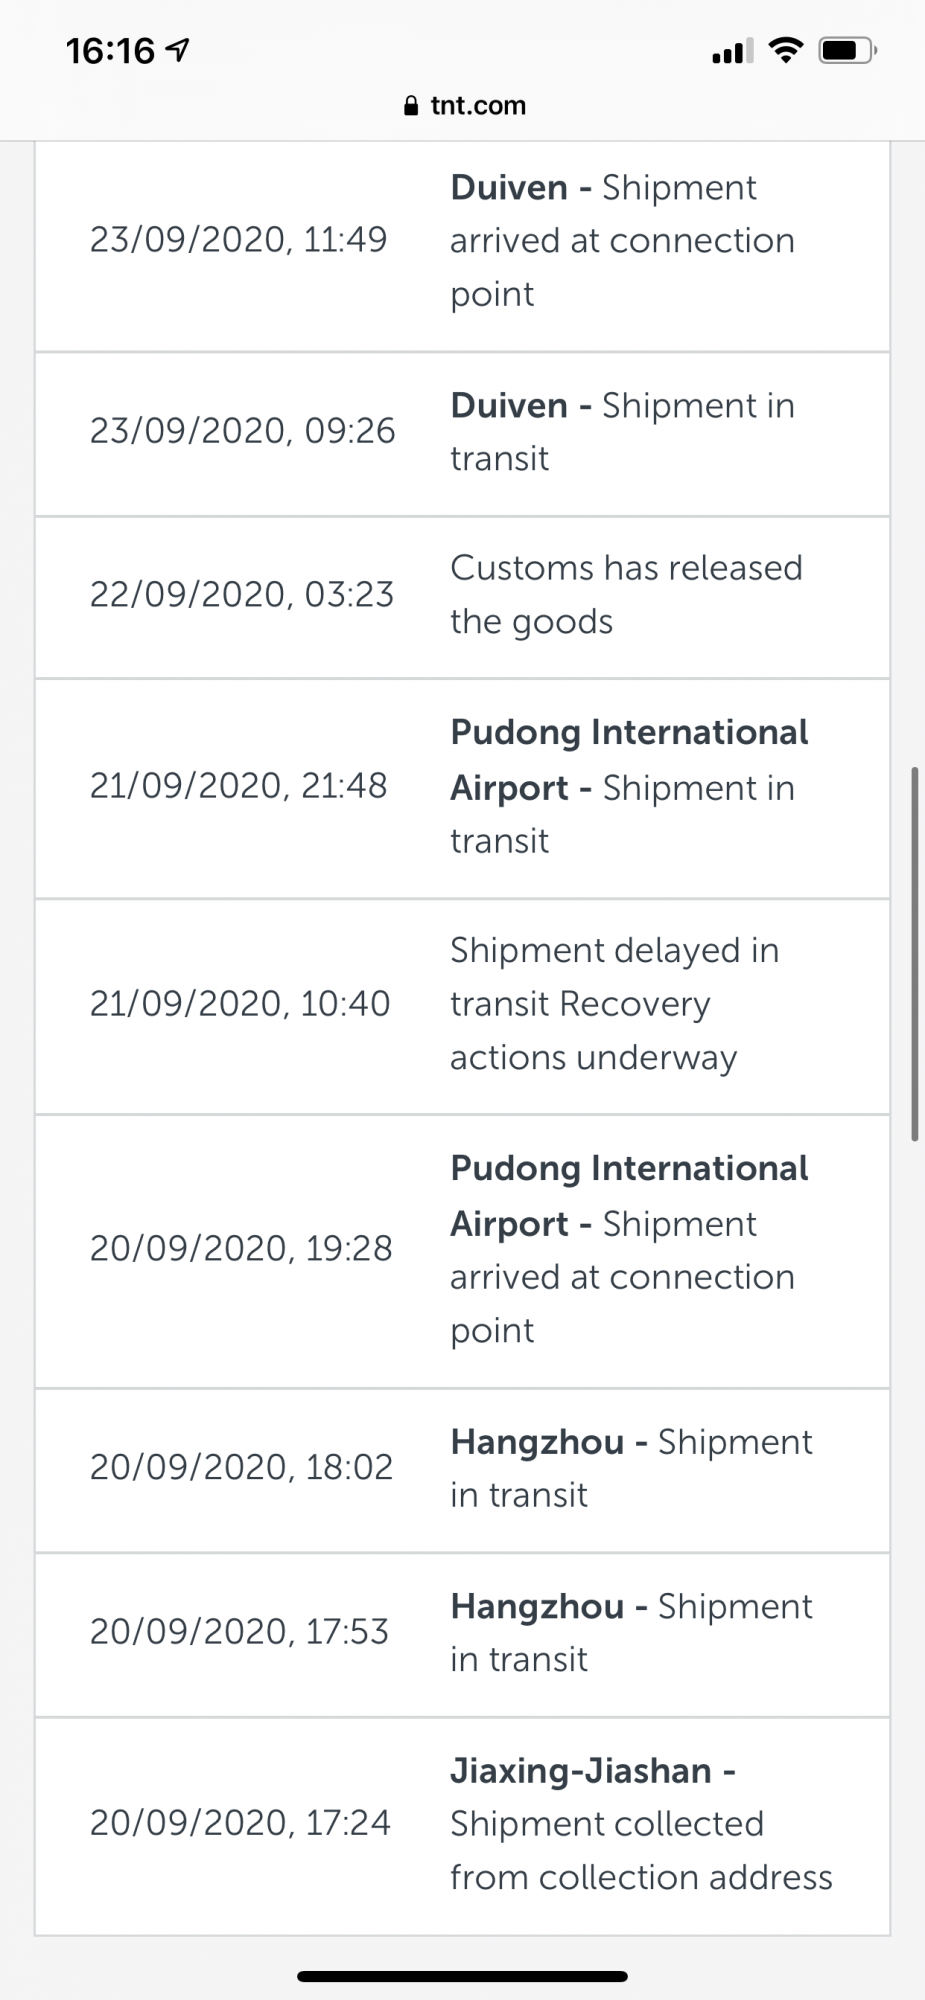Tap the tnt.com address bar
The width and height of the screenshot is (925, 2000).
pyautogui.click(x=463, y=106)
